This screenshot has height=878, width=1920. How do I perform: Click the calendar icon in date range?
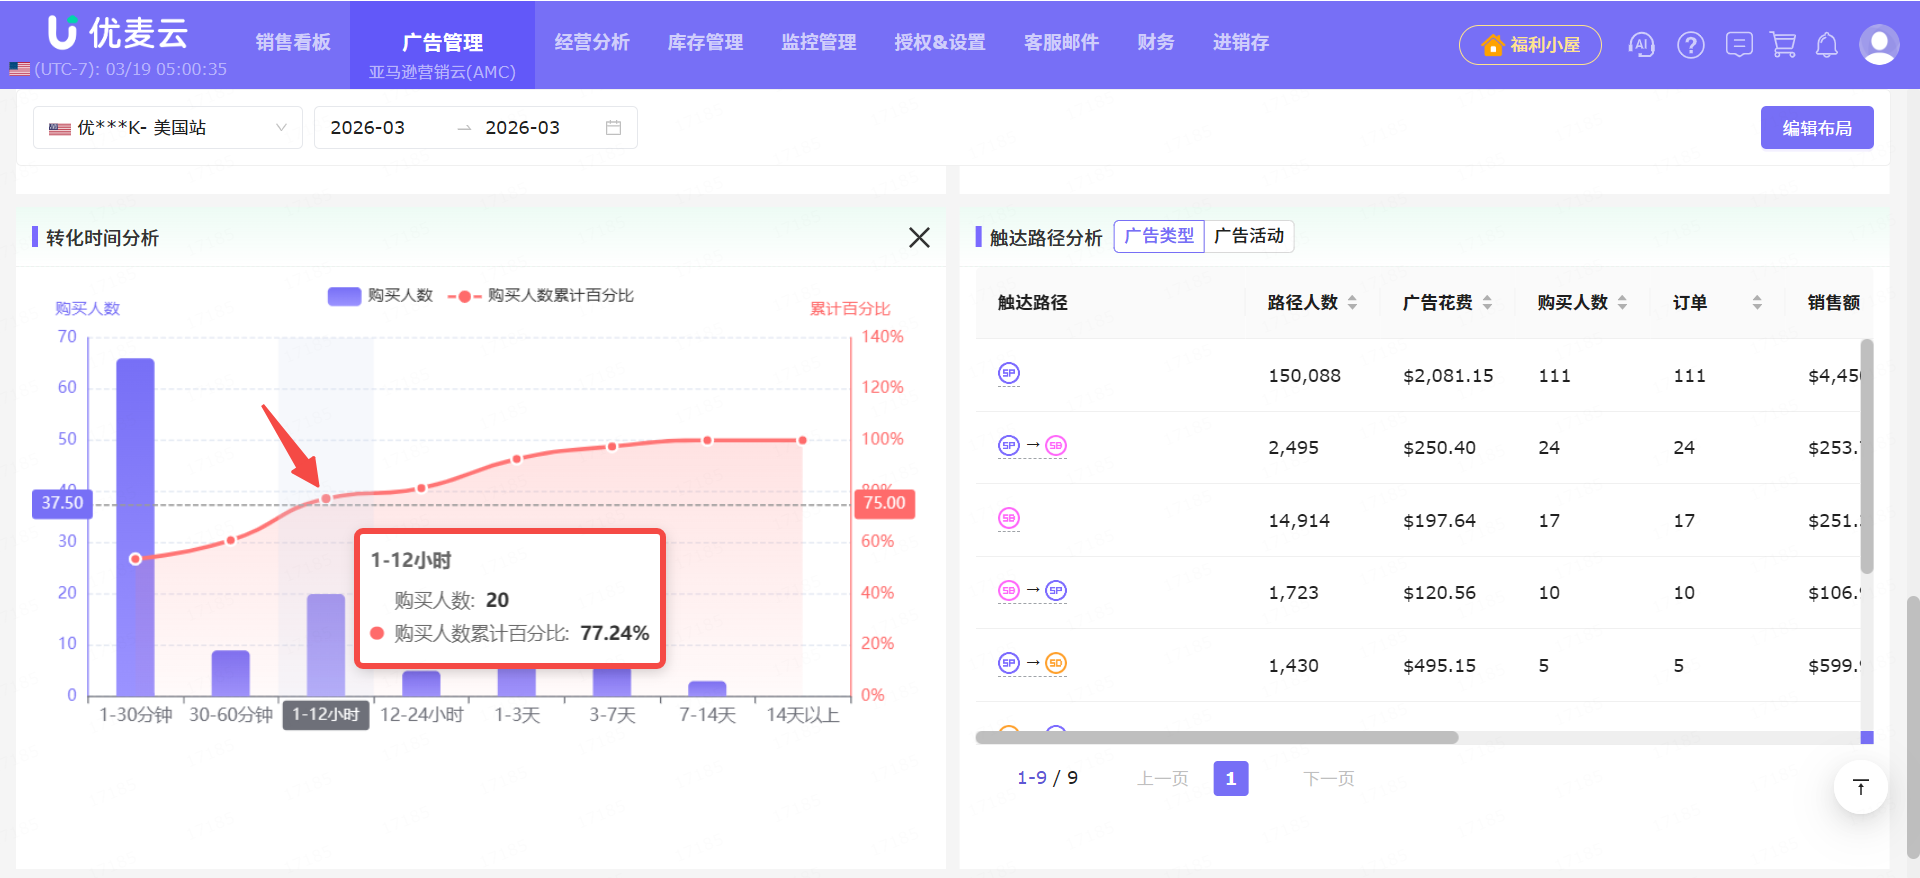[613, 128]
